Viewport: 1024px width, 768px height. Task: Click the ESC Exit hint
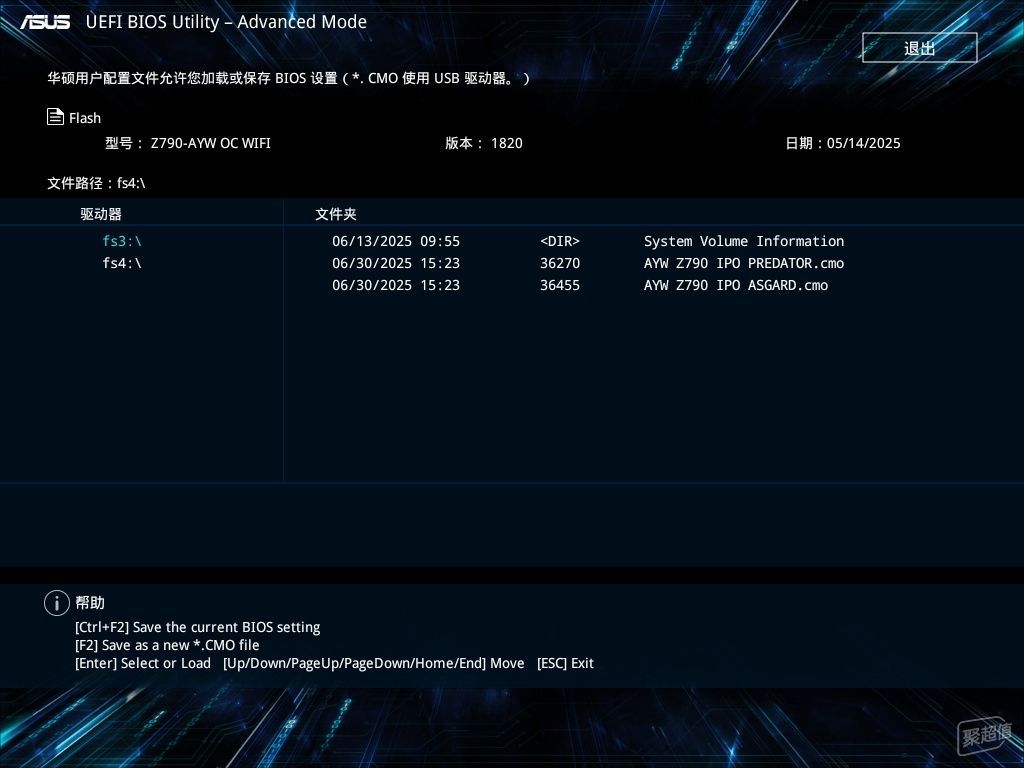click(565, 664)
